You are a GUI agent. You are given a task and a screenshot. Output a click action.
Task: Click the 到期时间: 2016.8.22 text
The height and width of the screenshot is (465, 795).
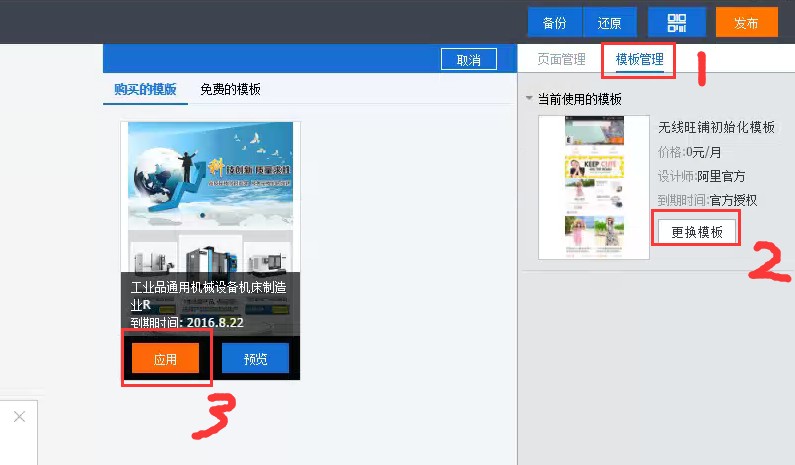187,323
